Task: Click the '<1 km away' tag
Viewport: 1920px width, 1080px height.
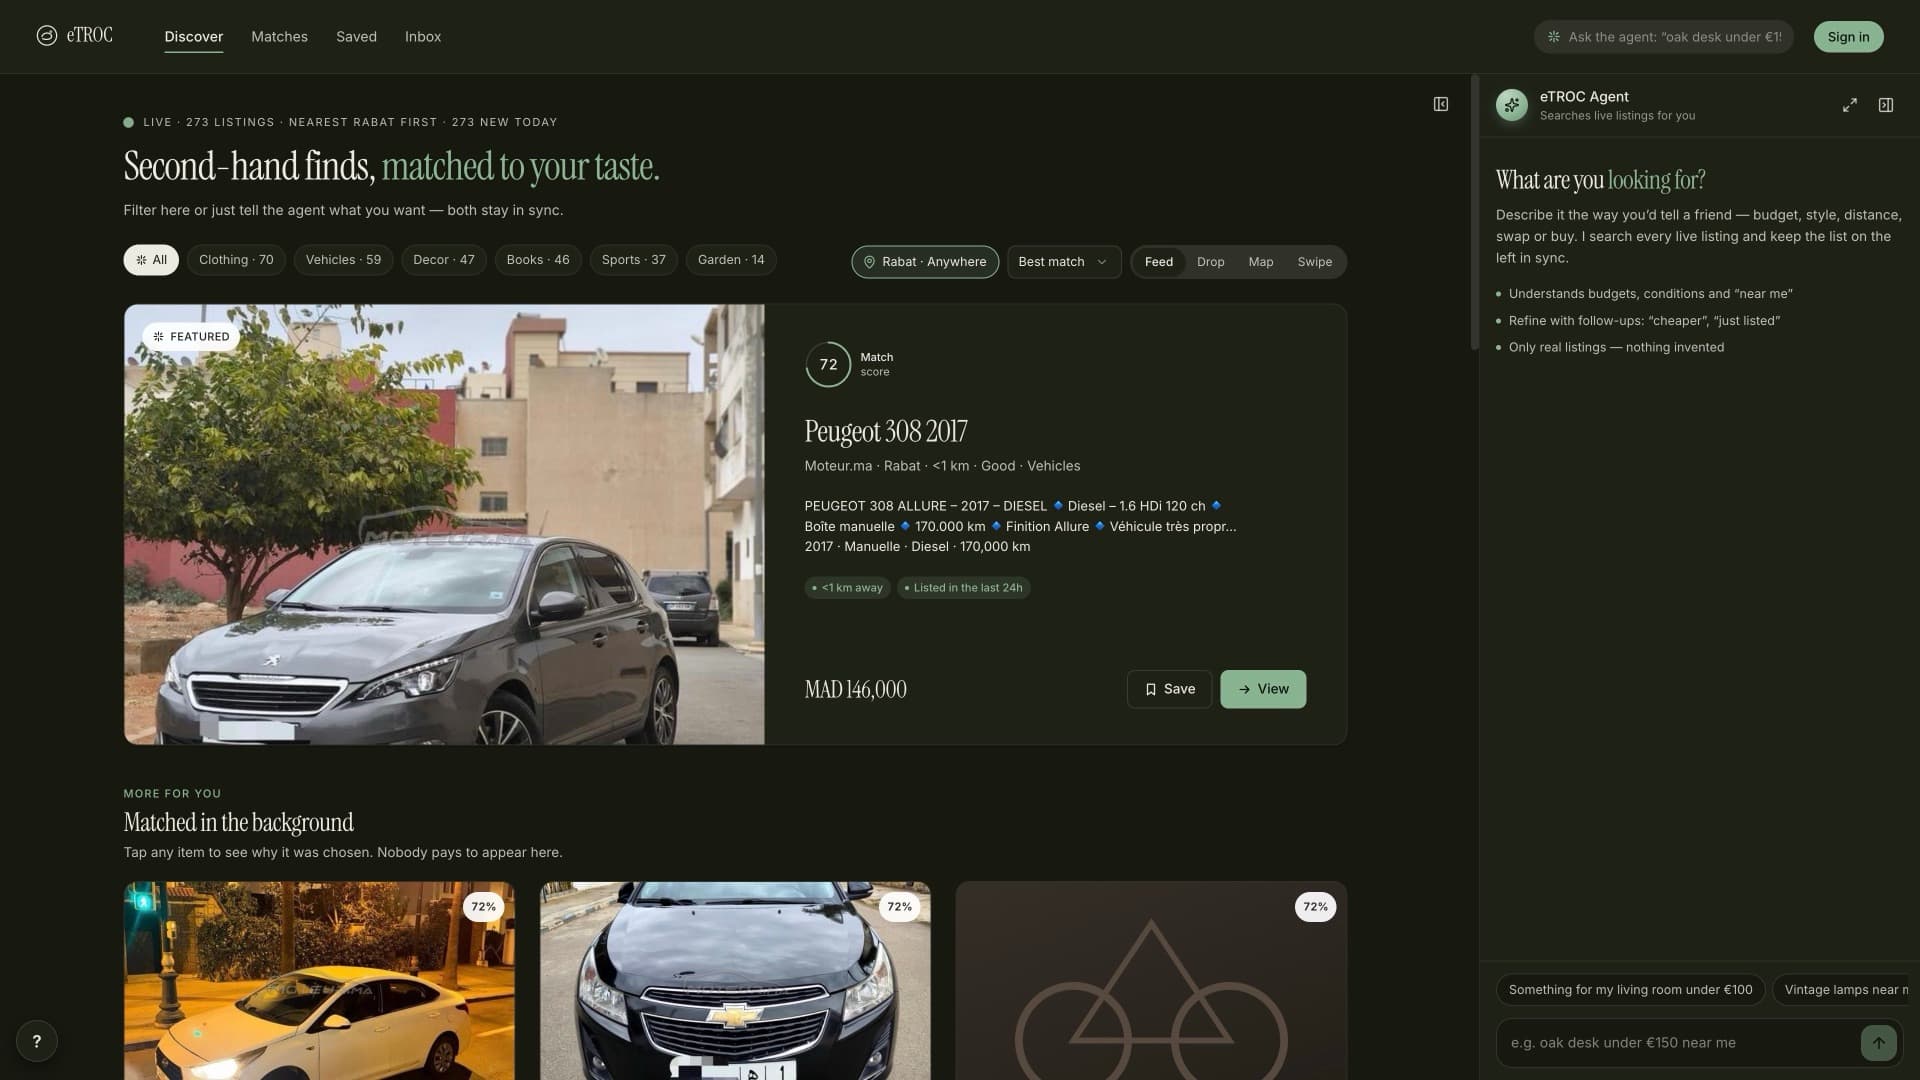Action: tap(848, 588)
